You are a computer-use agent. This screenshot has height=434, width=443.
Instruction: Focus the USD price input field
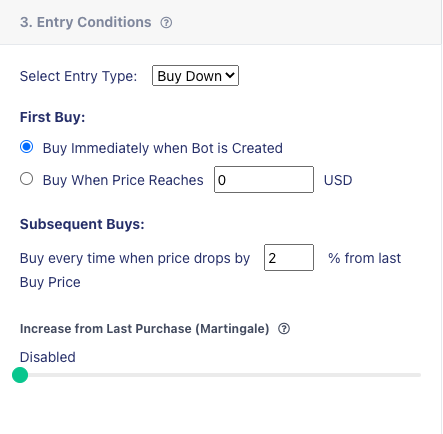[x=264, y=180]
